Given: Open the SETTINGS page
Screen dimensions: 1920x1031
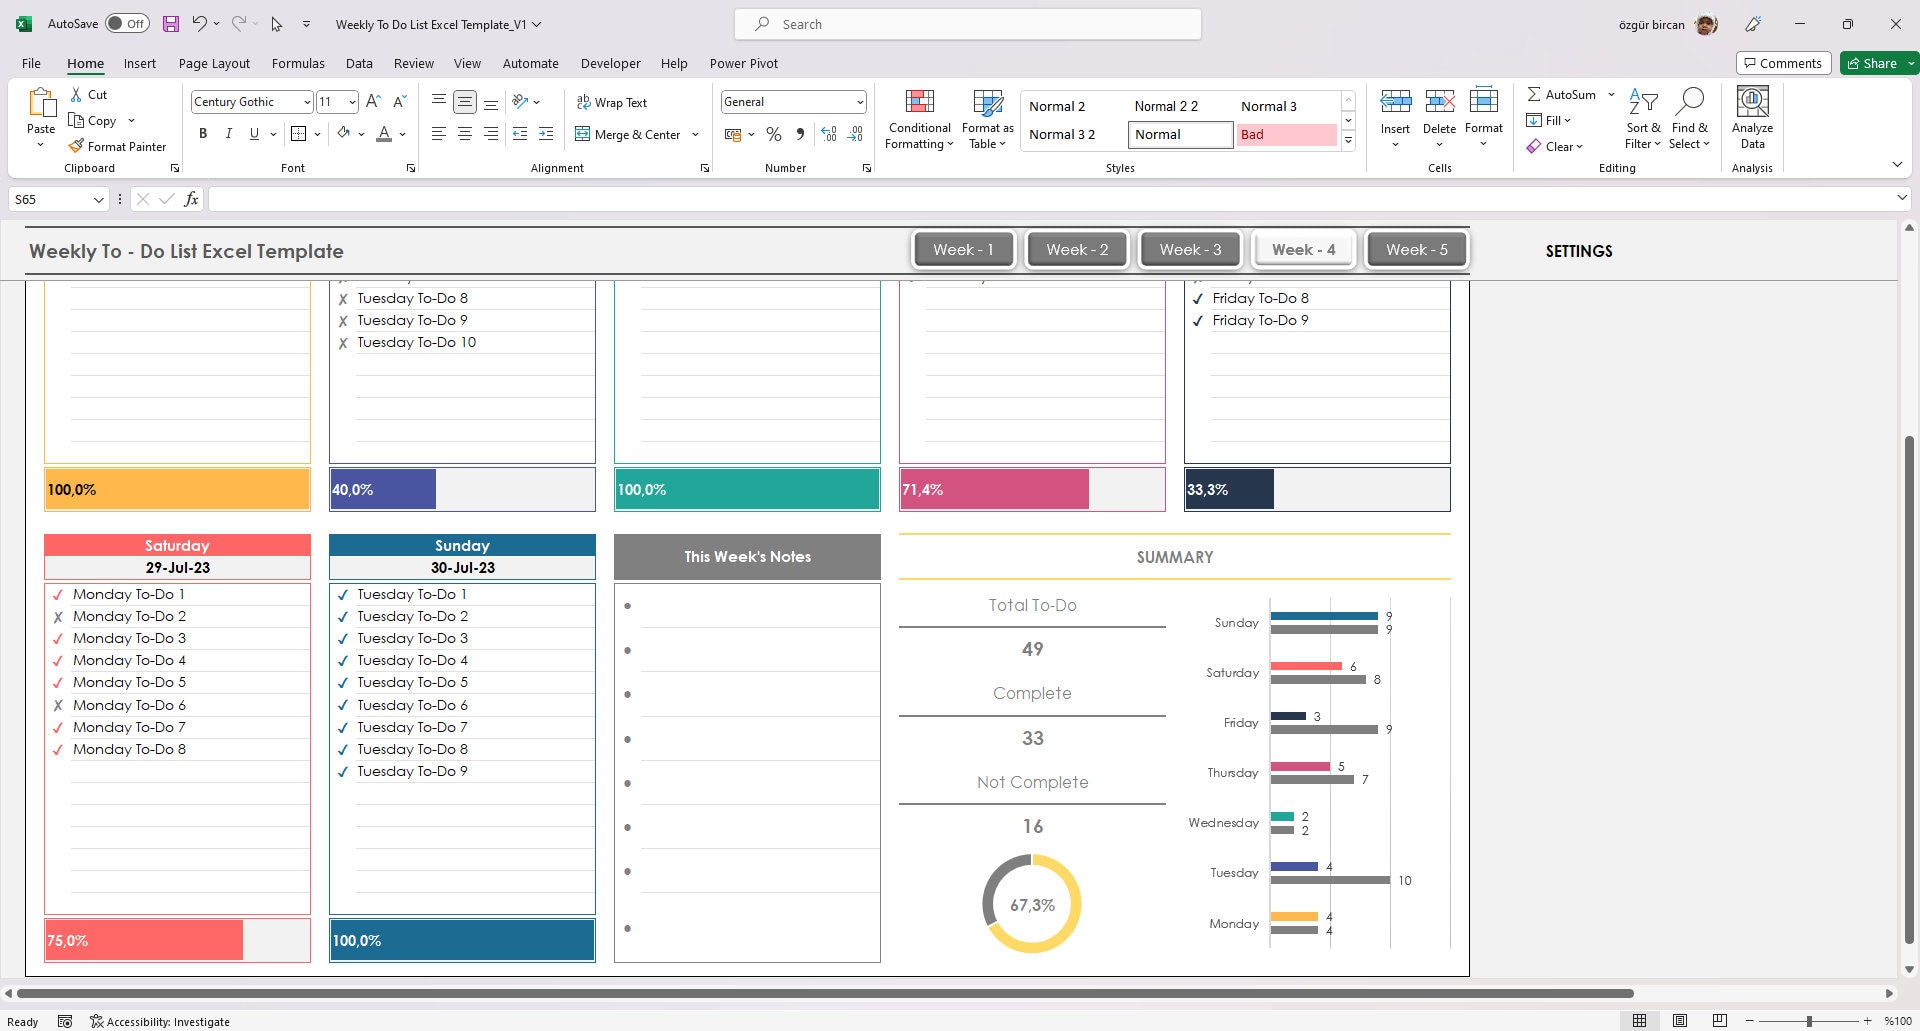Looking at the screenshot, I should coord(1578,251).
